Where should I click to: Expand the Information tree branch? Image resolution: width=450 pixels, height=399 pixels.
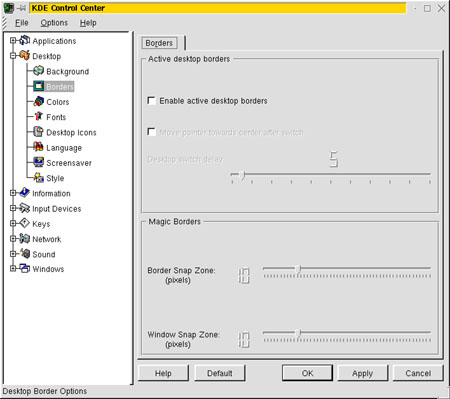[13, 193]
